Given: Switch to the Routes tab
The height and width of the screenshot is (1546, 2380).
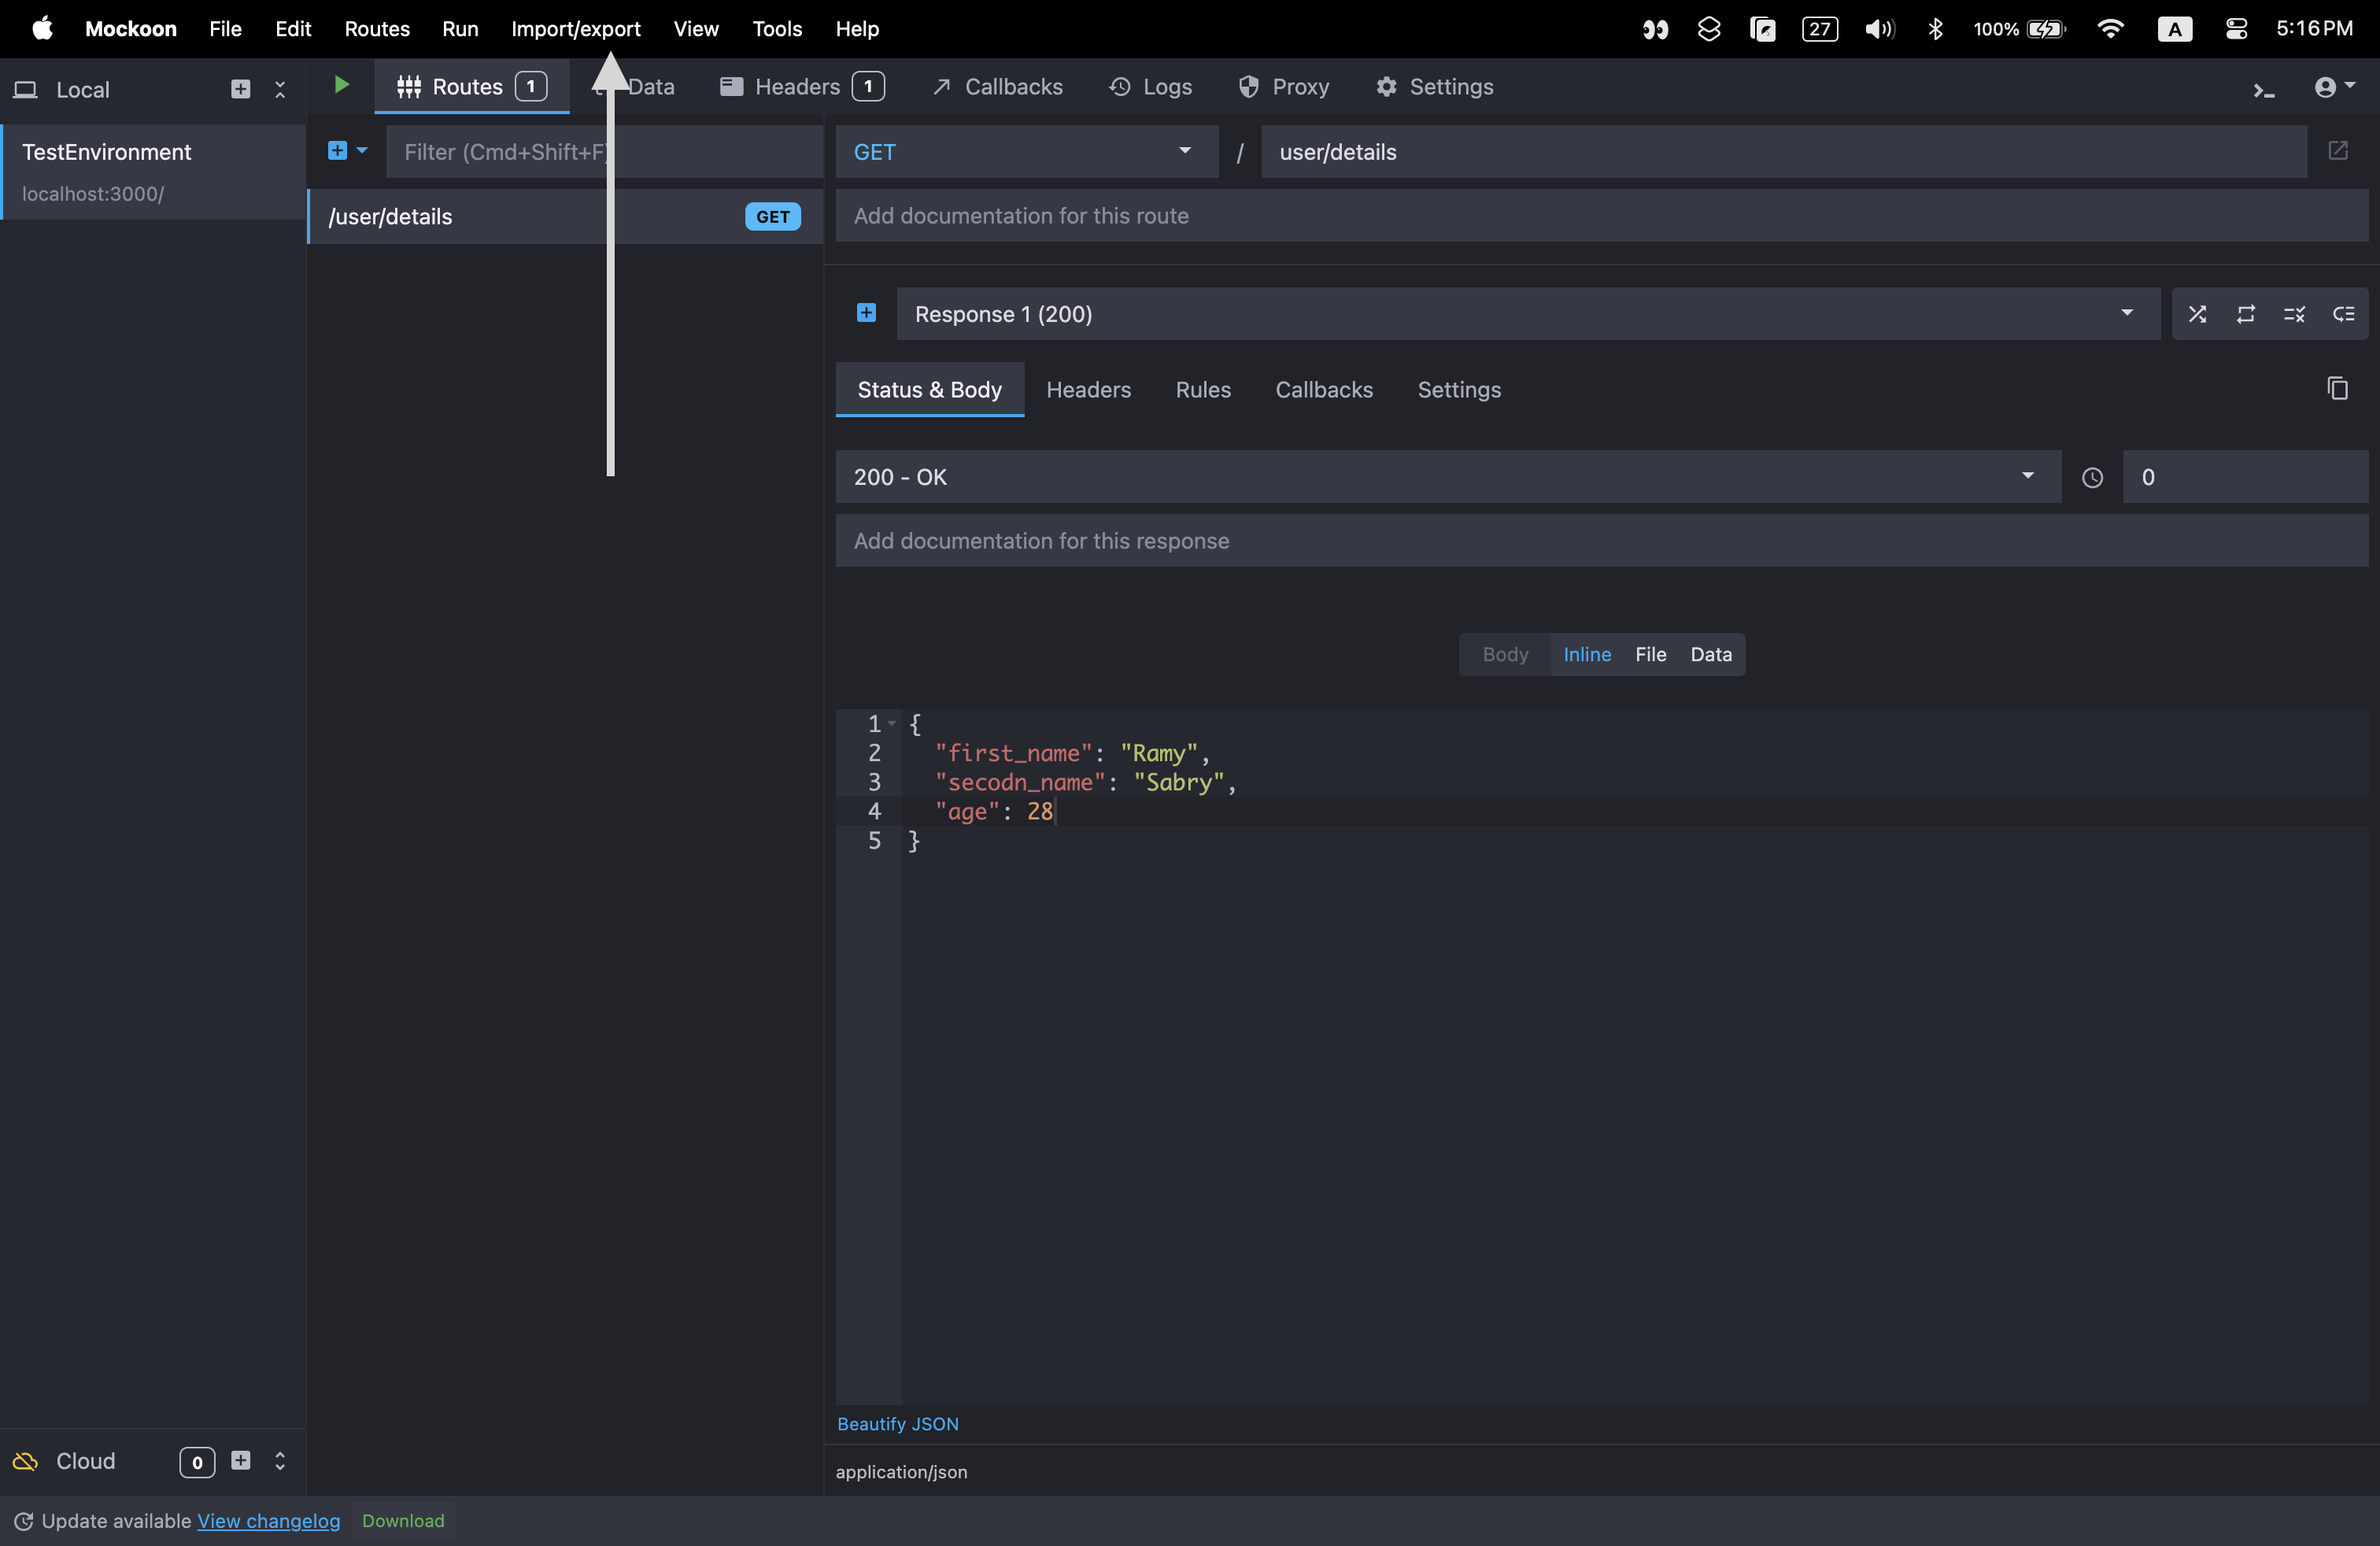Looking at the screenshot, I should 471,87.
